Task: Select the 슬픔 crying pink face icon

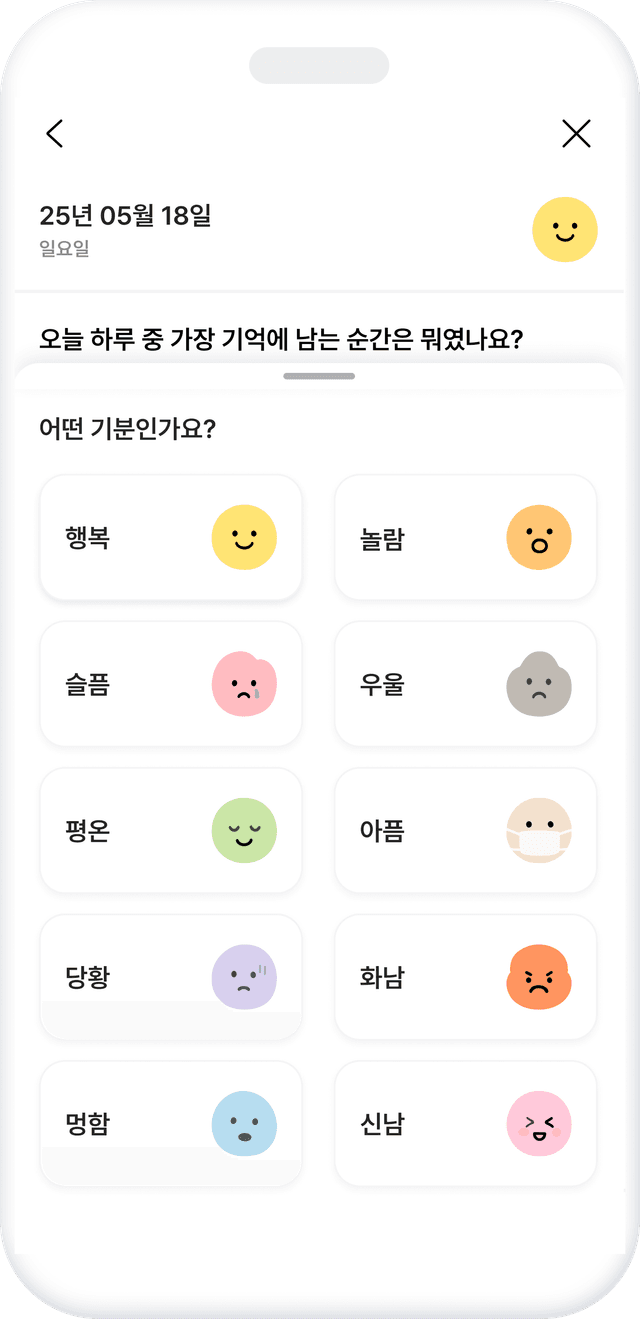Action: (244, 684)
